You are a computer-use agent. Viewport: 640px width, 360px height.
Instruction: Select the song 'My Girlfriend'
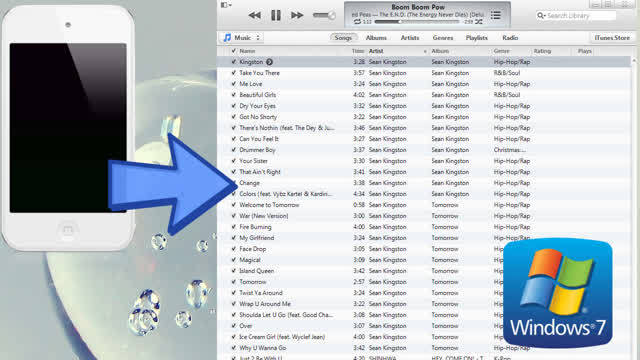click(x=256, y=238)
